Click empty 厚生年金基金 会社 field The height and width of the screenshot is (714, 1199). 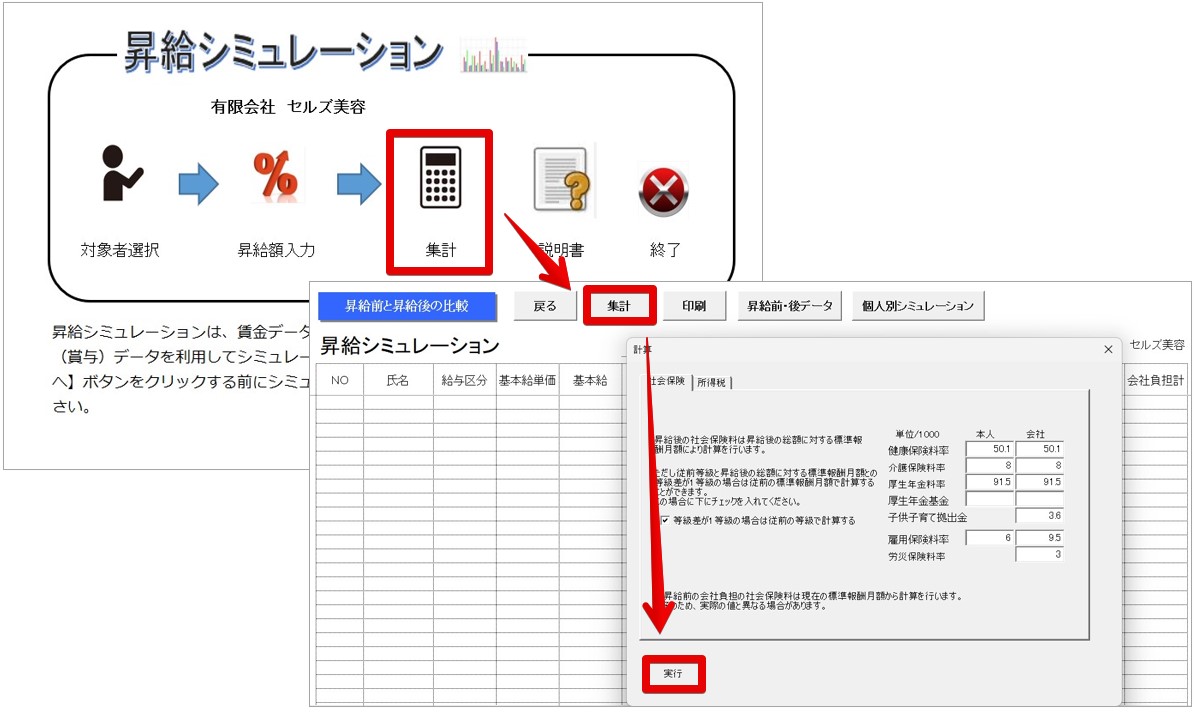point(1040,499)
